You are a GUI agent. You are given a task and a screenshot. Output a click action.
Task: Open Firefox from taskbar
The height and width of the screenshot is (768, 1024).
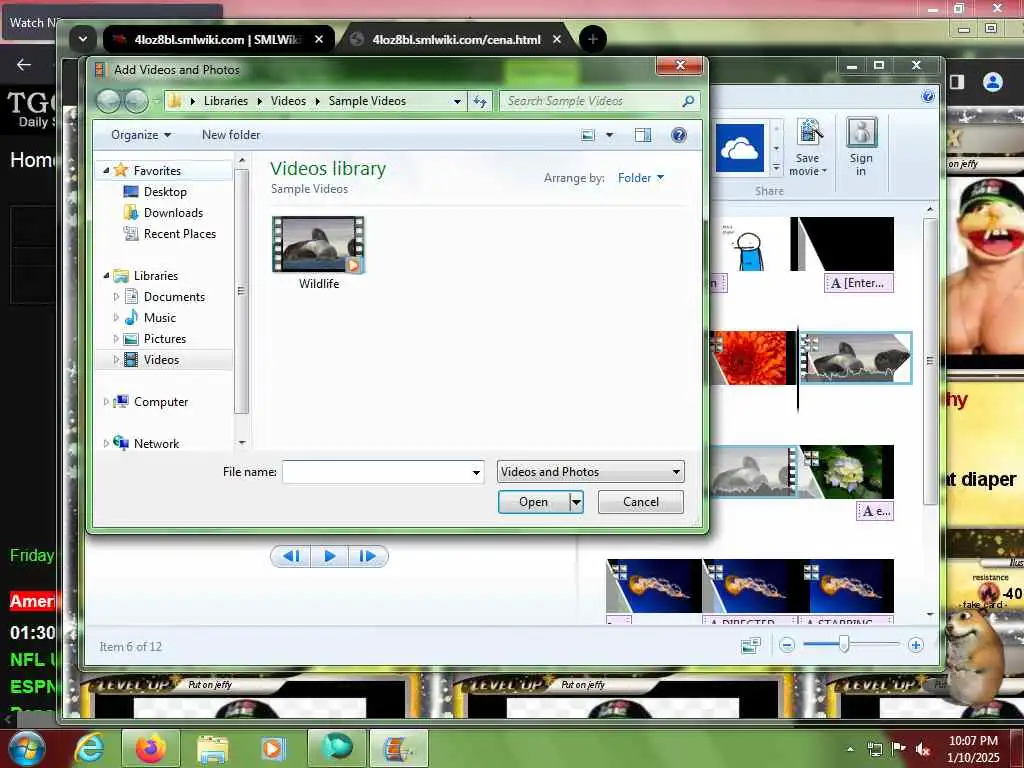point(150,748)
